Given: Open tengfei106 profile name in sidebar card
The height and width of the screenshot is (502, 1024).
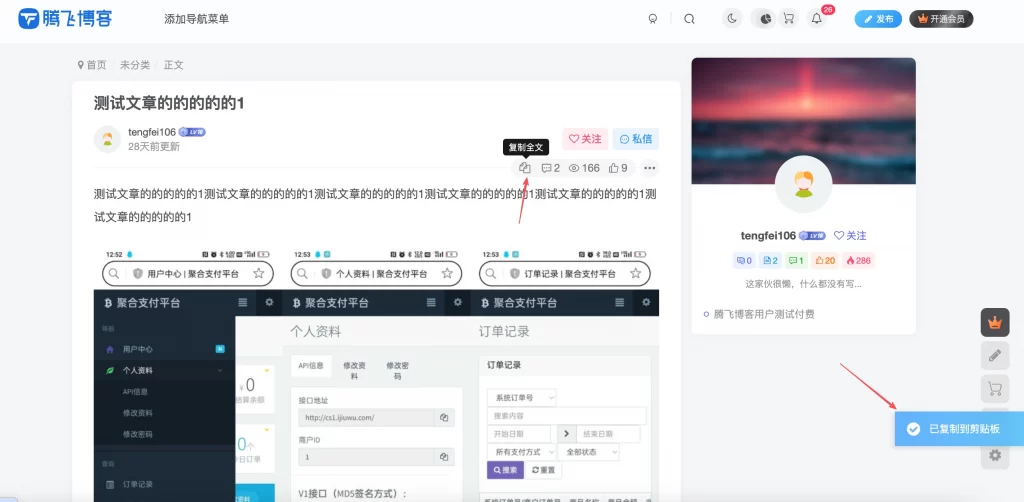Looking at the screenshot, I should point(768,236).
